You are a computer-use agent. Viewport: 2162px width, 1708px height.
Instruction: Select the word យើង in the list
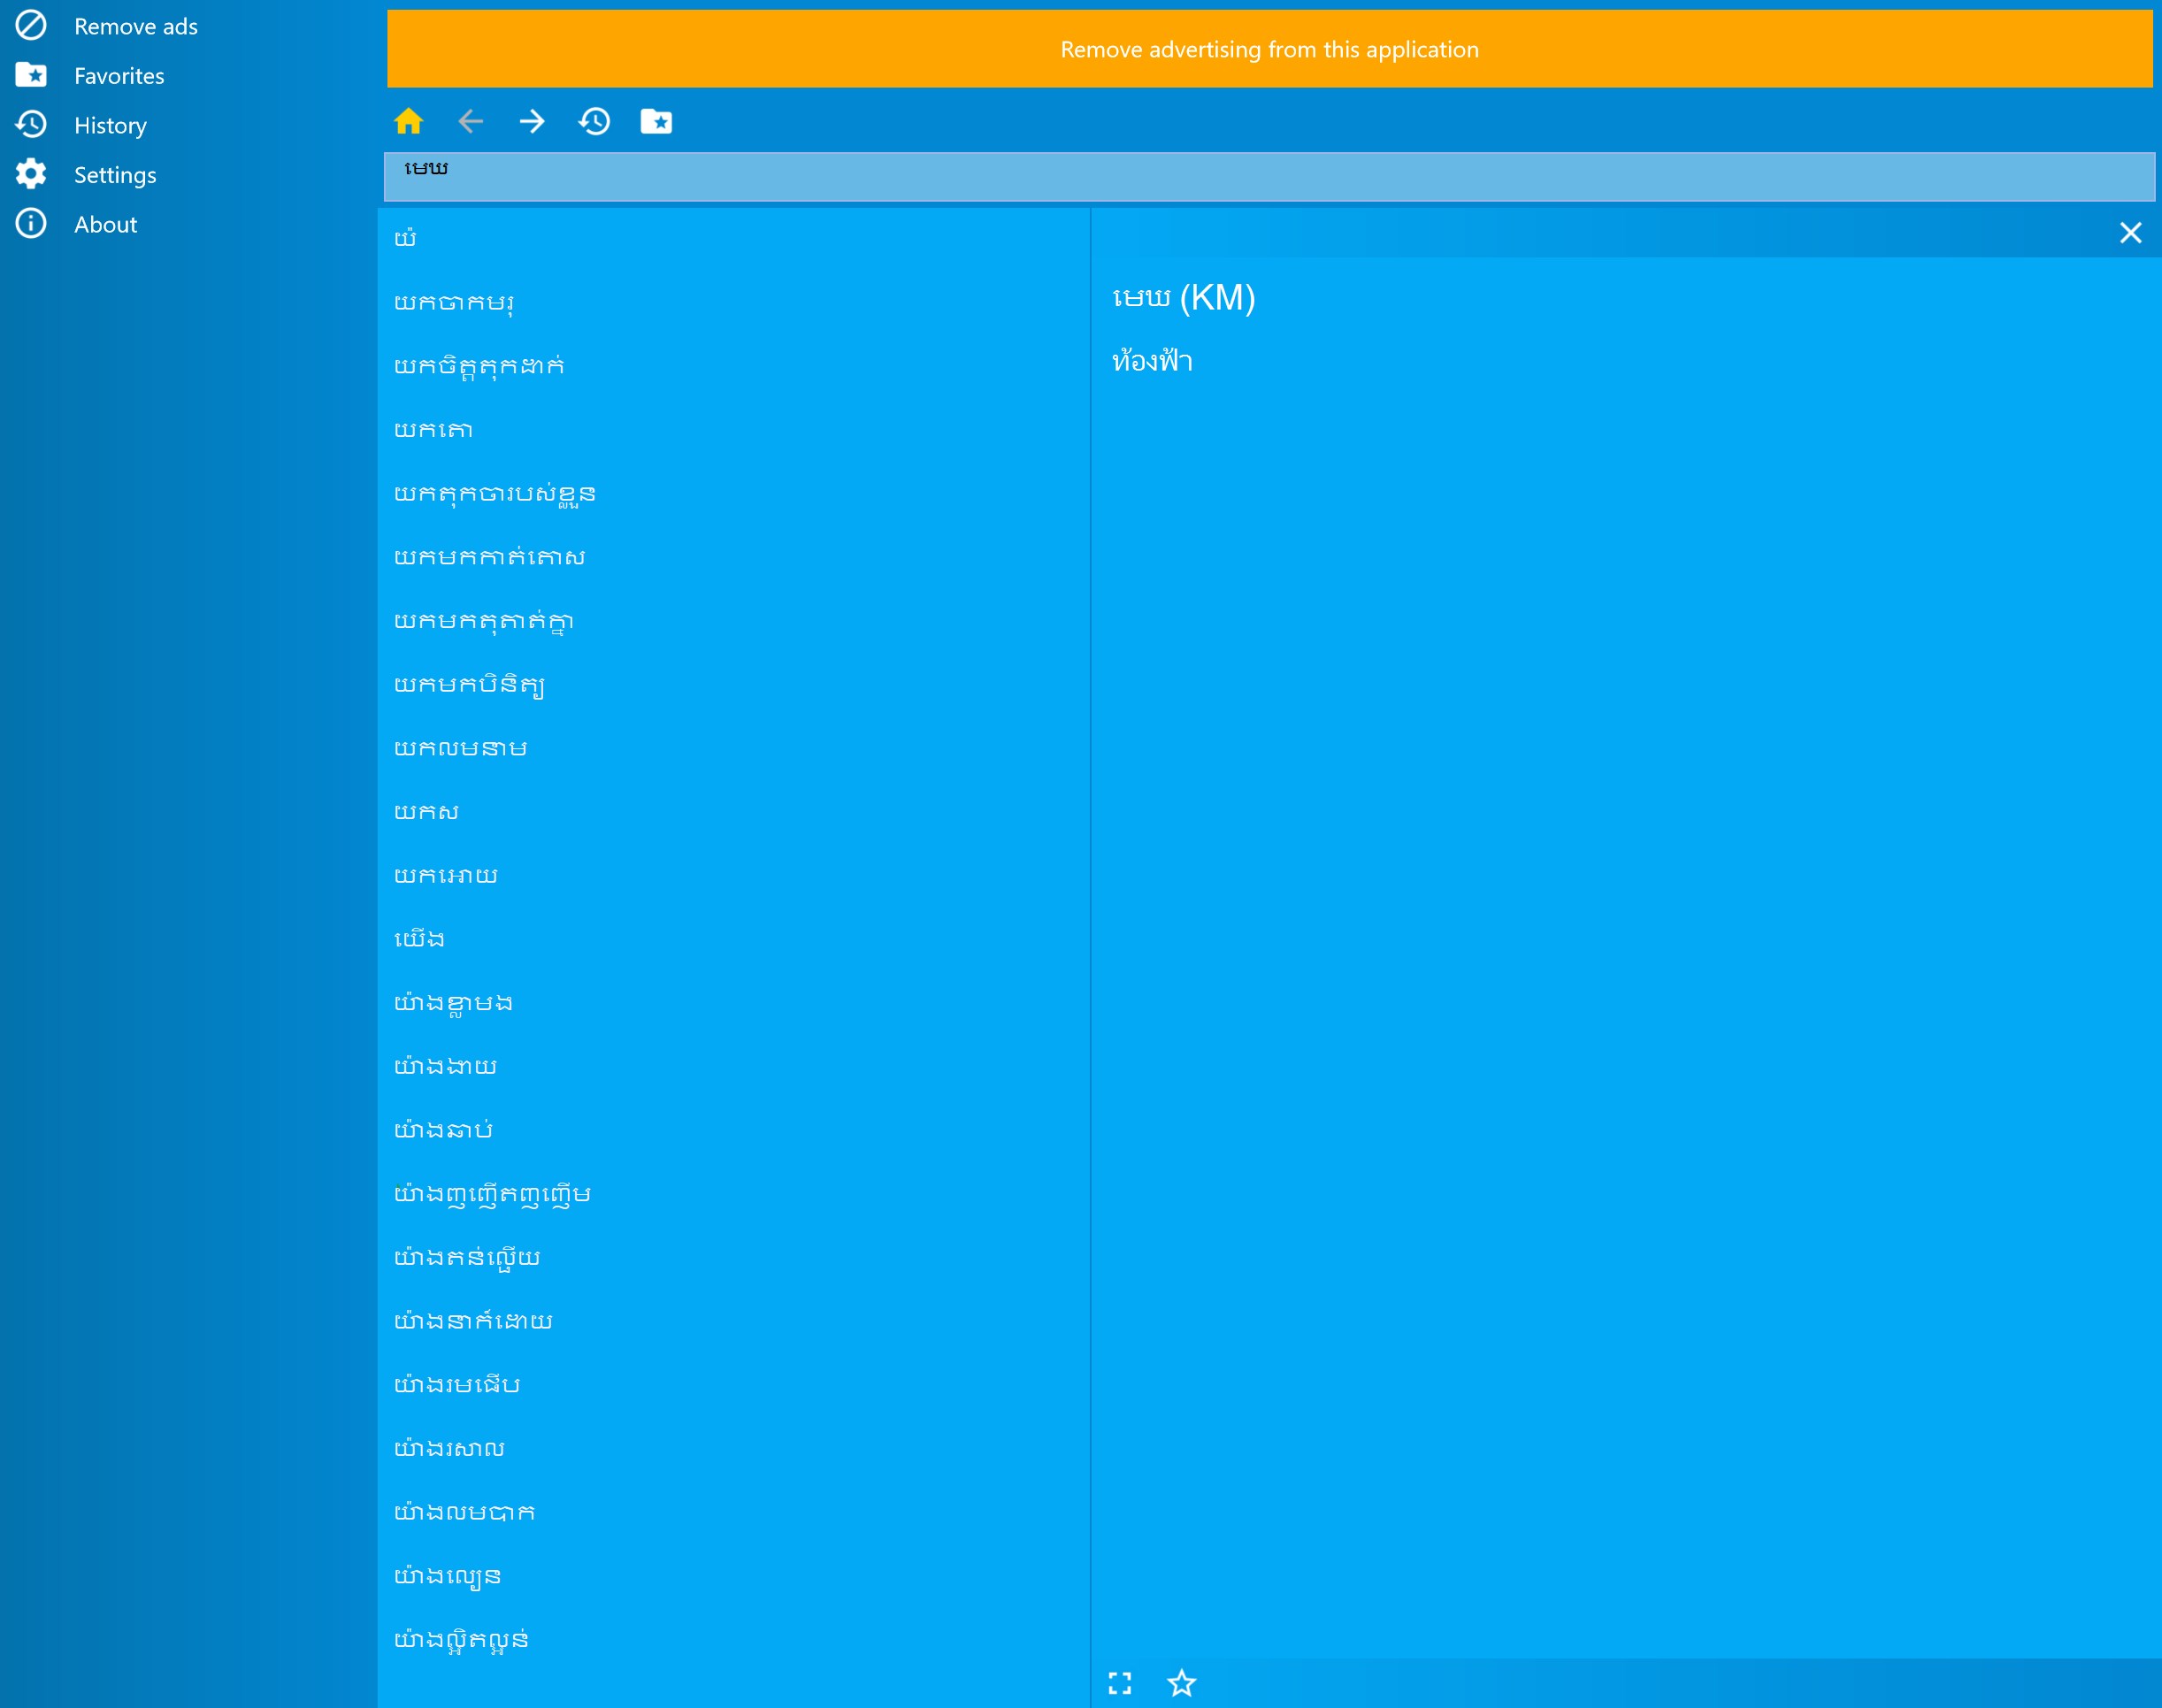click(420, 938)
